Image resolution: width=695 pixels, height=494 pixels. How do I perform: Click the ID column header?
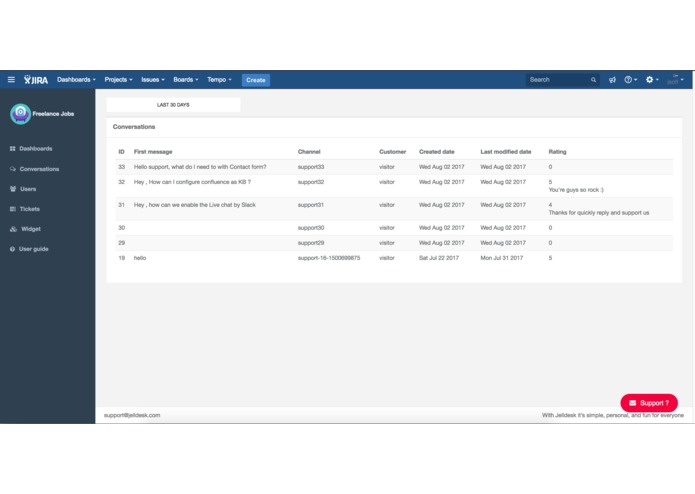121,152
